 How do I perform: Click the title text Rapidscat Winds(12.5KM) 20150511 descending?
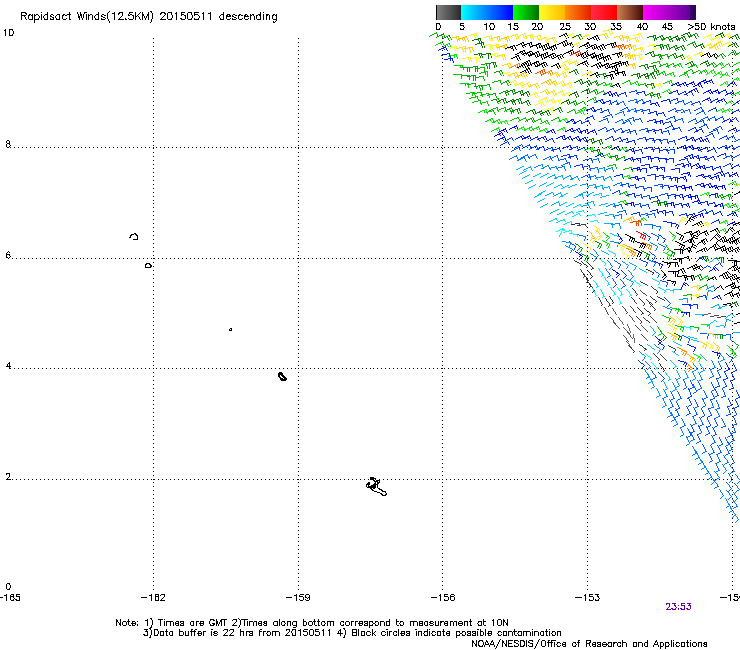149,17
